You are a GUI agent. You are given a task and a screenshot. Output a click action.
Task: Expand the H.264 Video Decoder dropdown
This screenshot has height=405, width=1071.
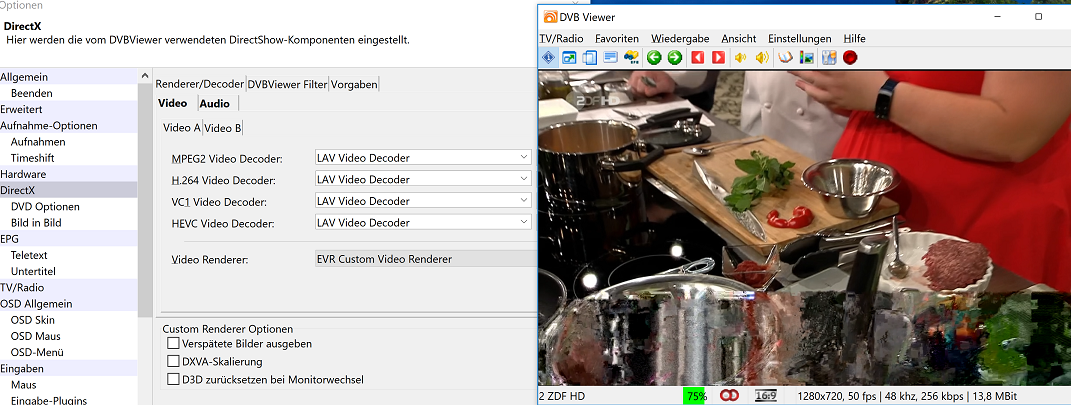click(x=423, y=180)
